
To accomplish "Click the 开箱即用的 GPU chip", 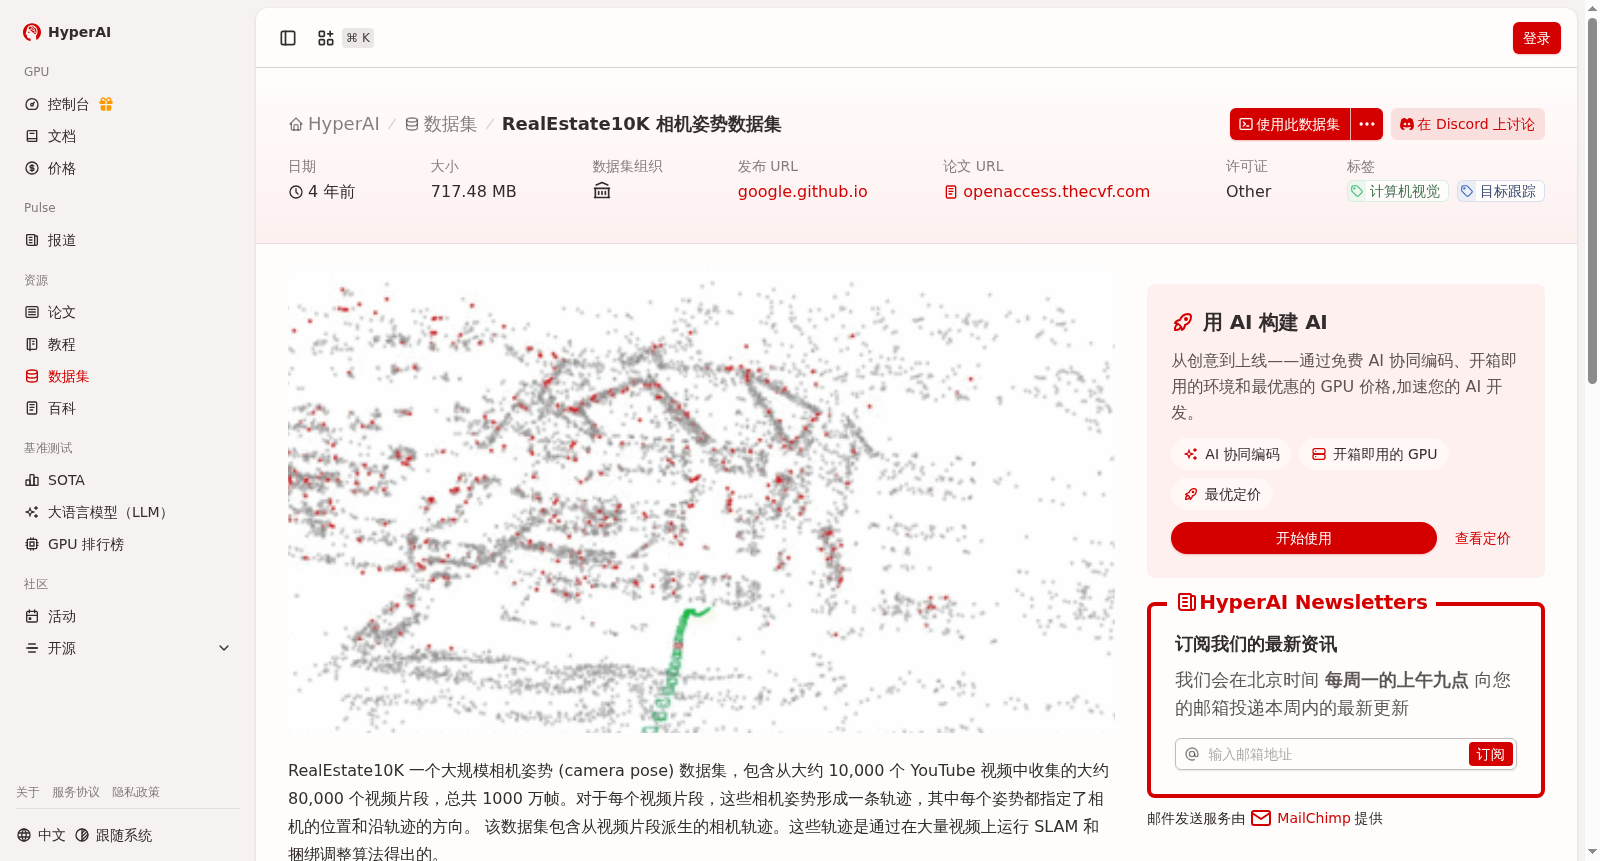I will pos(1374,454).
